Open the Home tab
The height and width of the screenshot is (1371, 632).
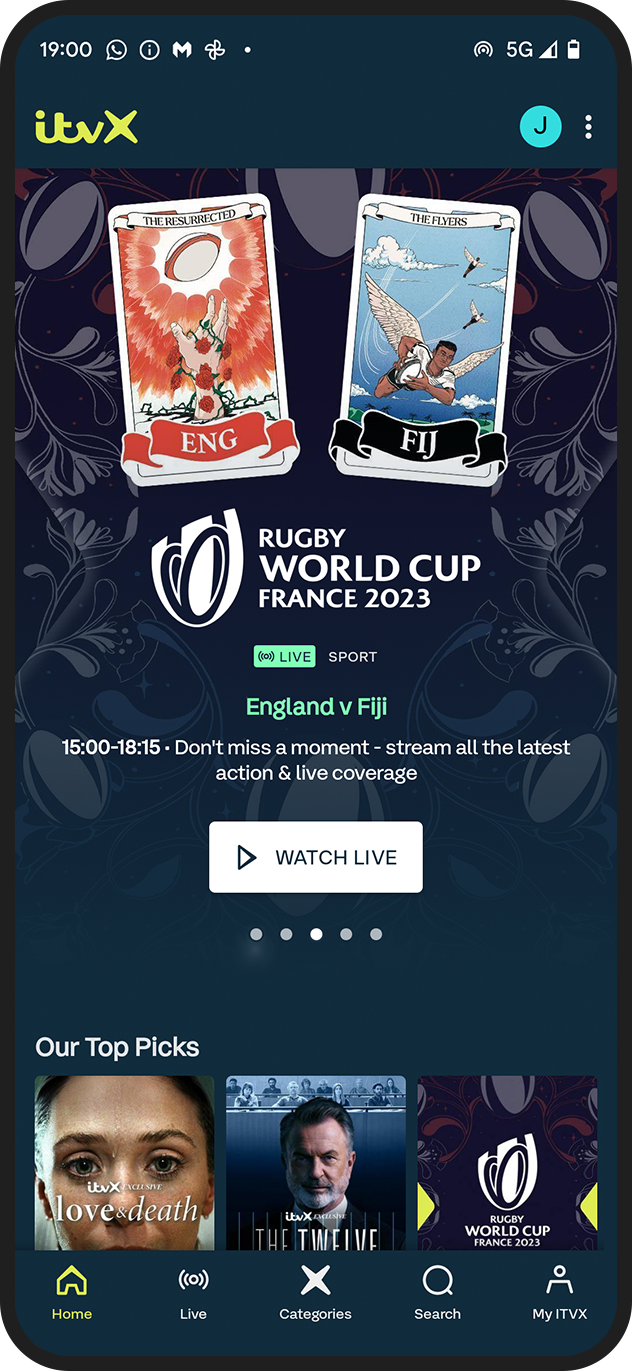click(x=72, y=1293)
